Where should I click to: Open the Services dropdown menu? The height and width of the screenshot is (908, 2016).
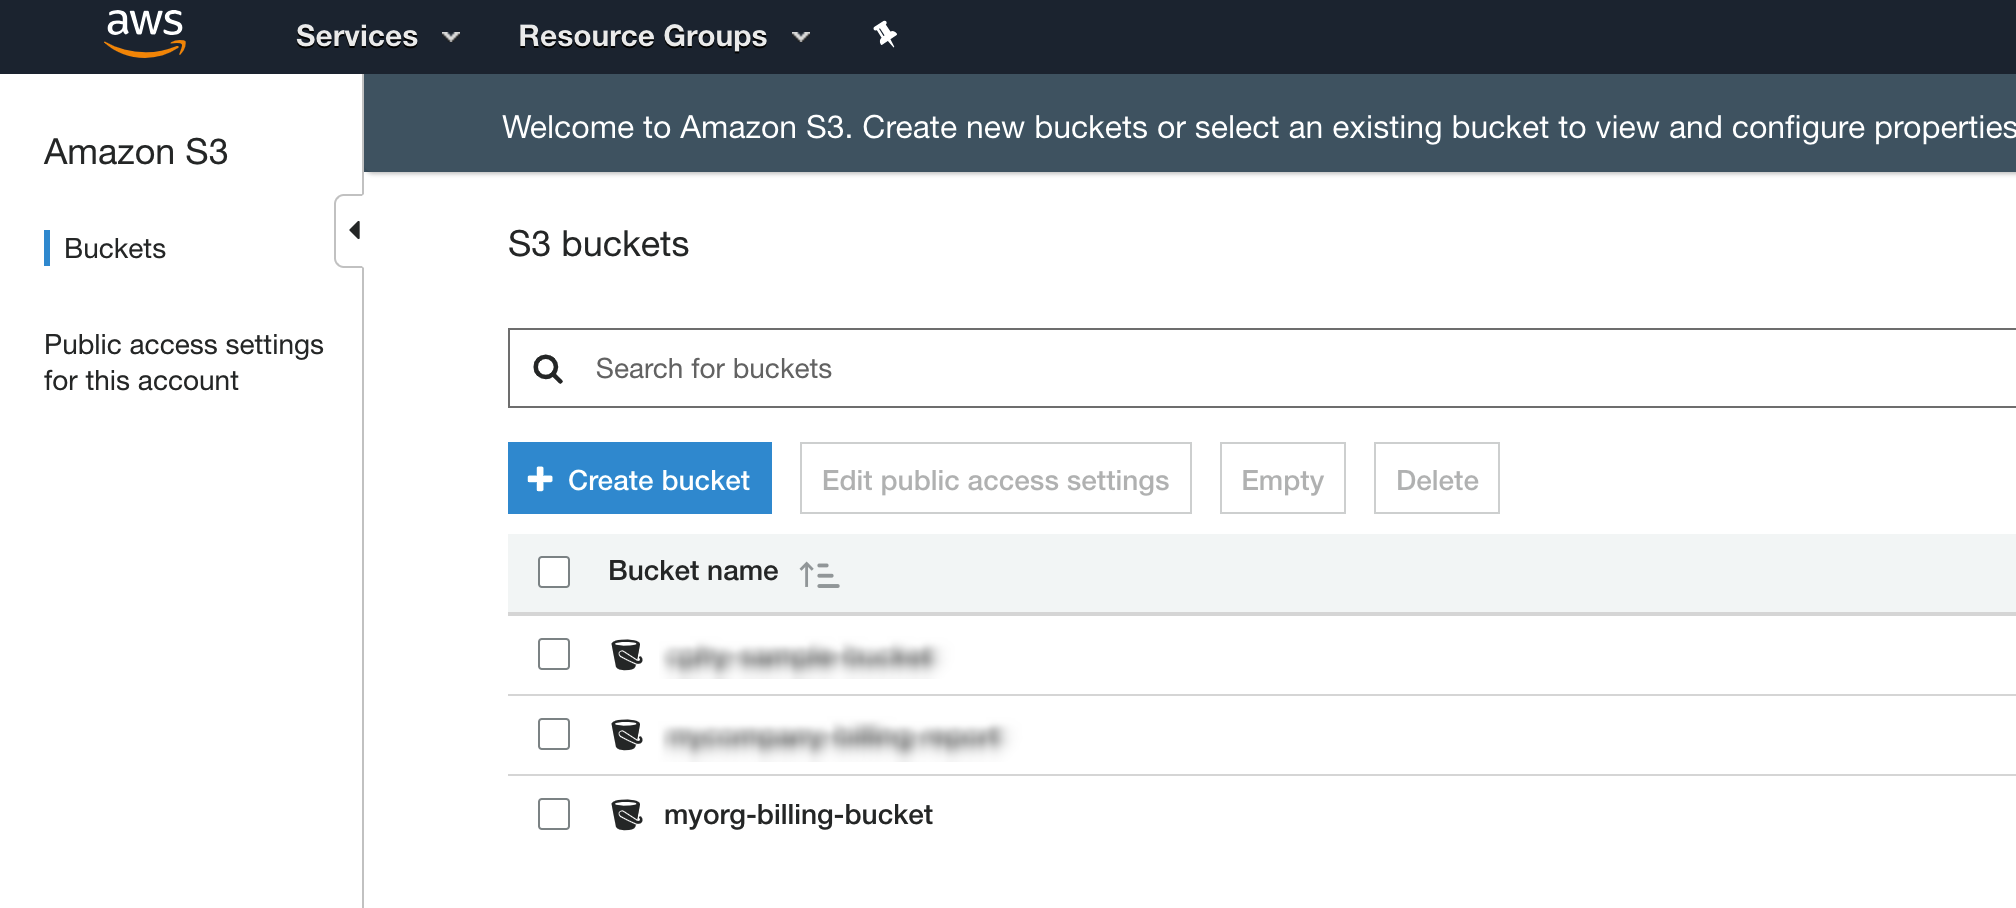[x=377, y=36]
